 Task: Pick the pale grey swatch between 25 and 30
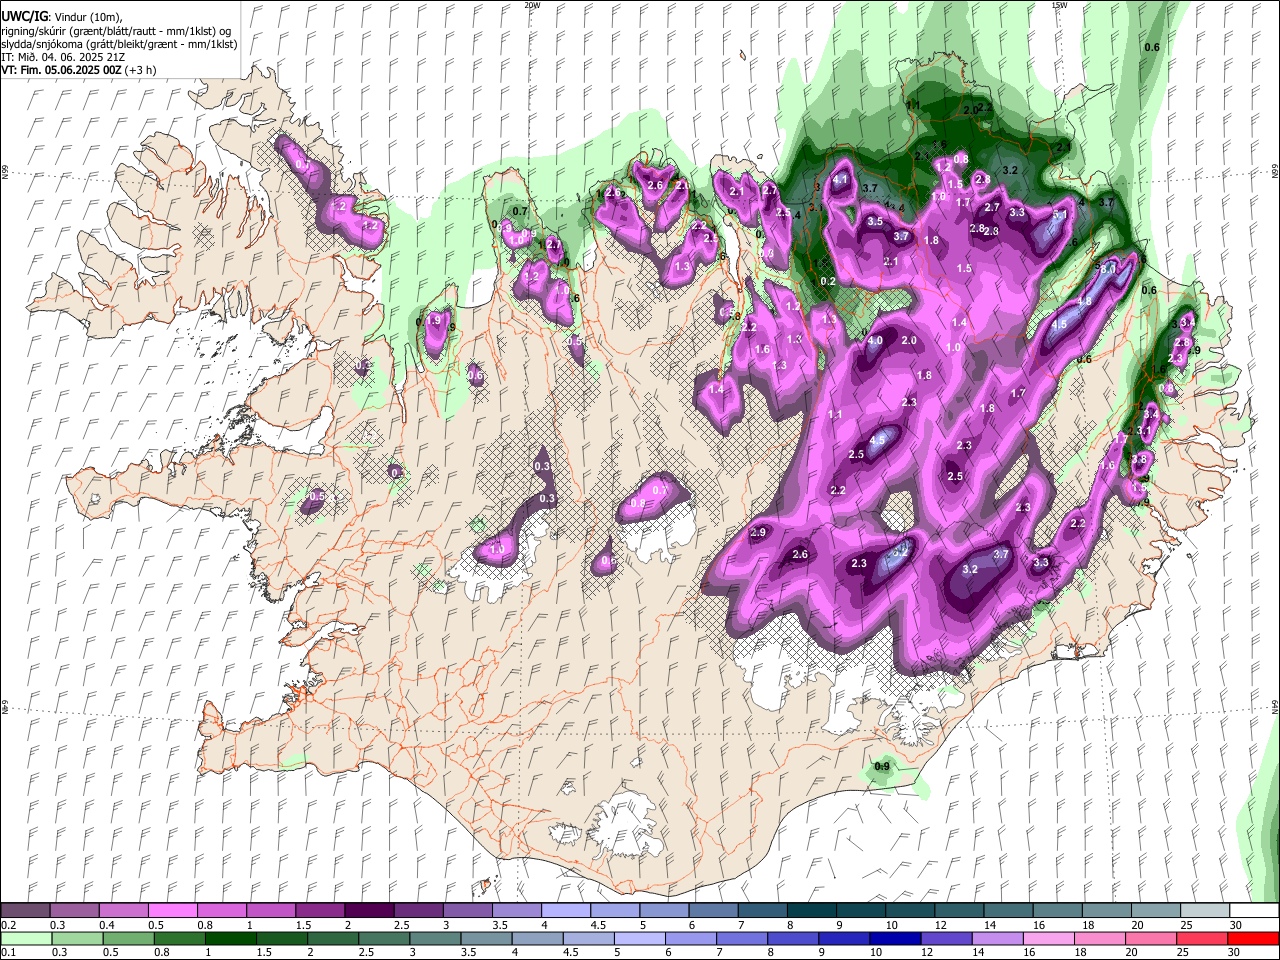tap(1203, 911)
